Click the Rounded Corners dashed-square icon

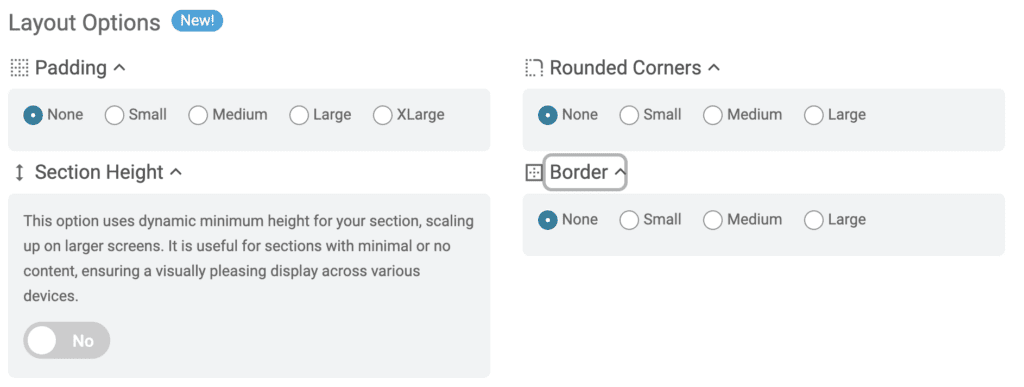pyautogui.click(x=534, y=68)
